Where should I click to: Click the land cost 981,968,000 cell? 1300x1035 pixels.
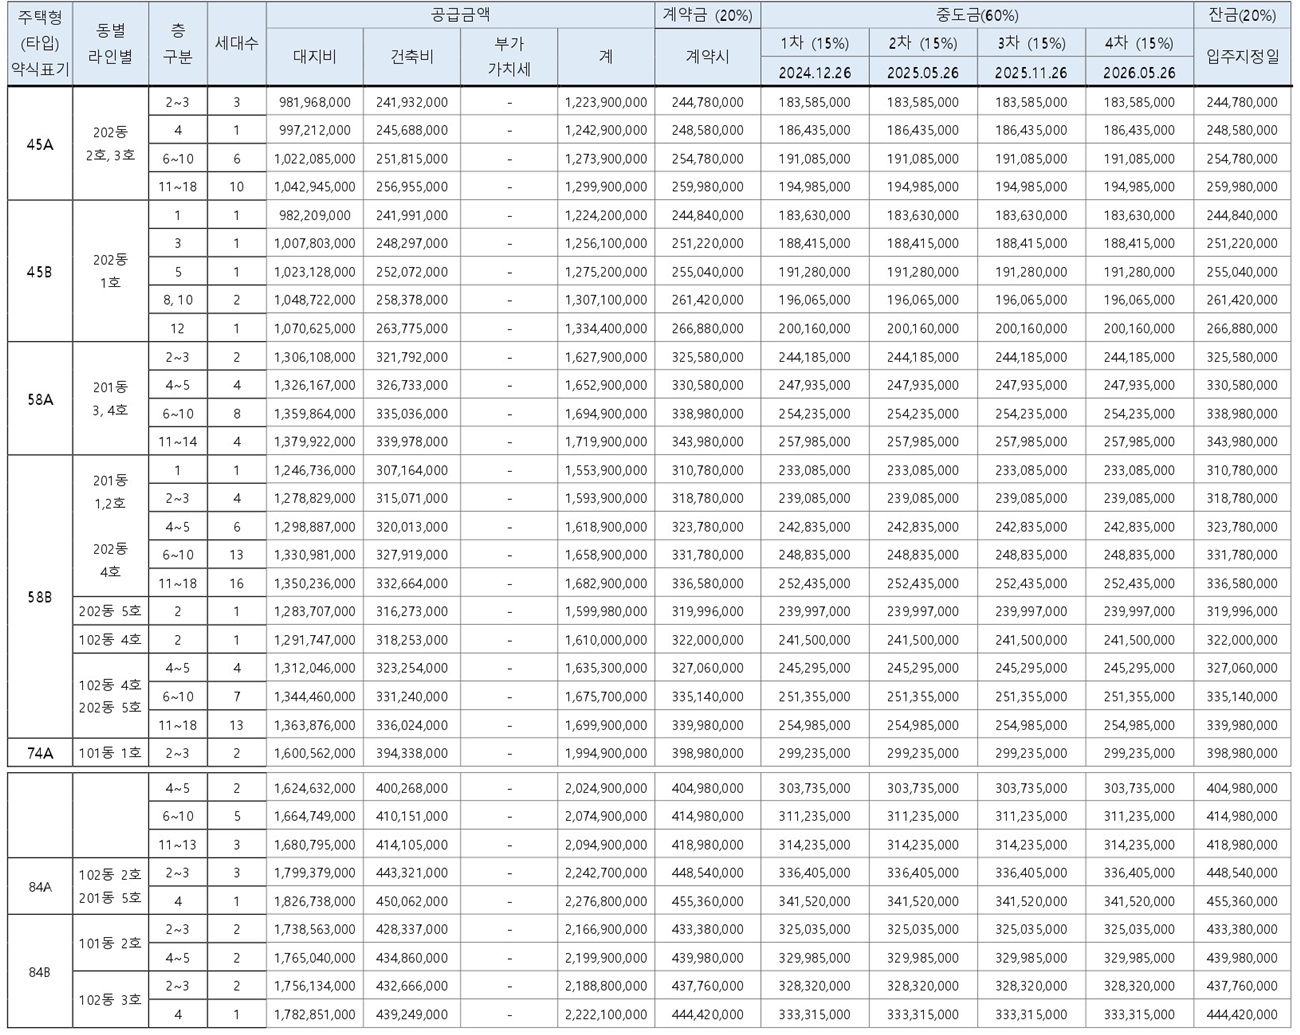point(314,102)
